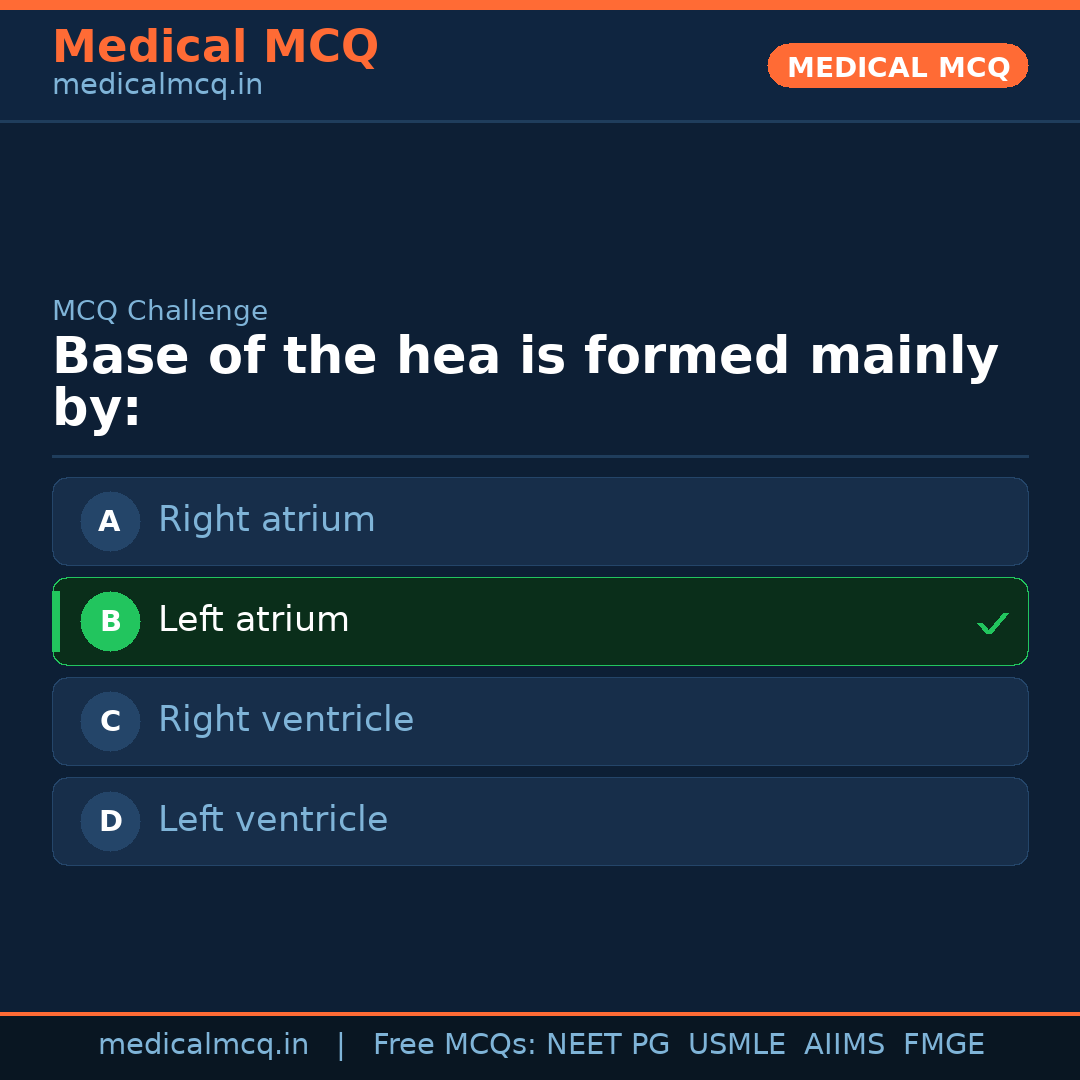Click the circular A badge icon
The height and width of the screenshot is (1080, 1080).
coord(110,521)
